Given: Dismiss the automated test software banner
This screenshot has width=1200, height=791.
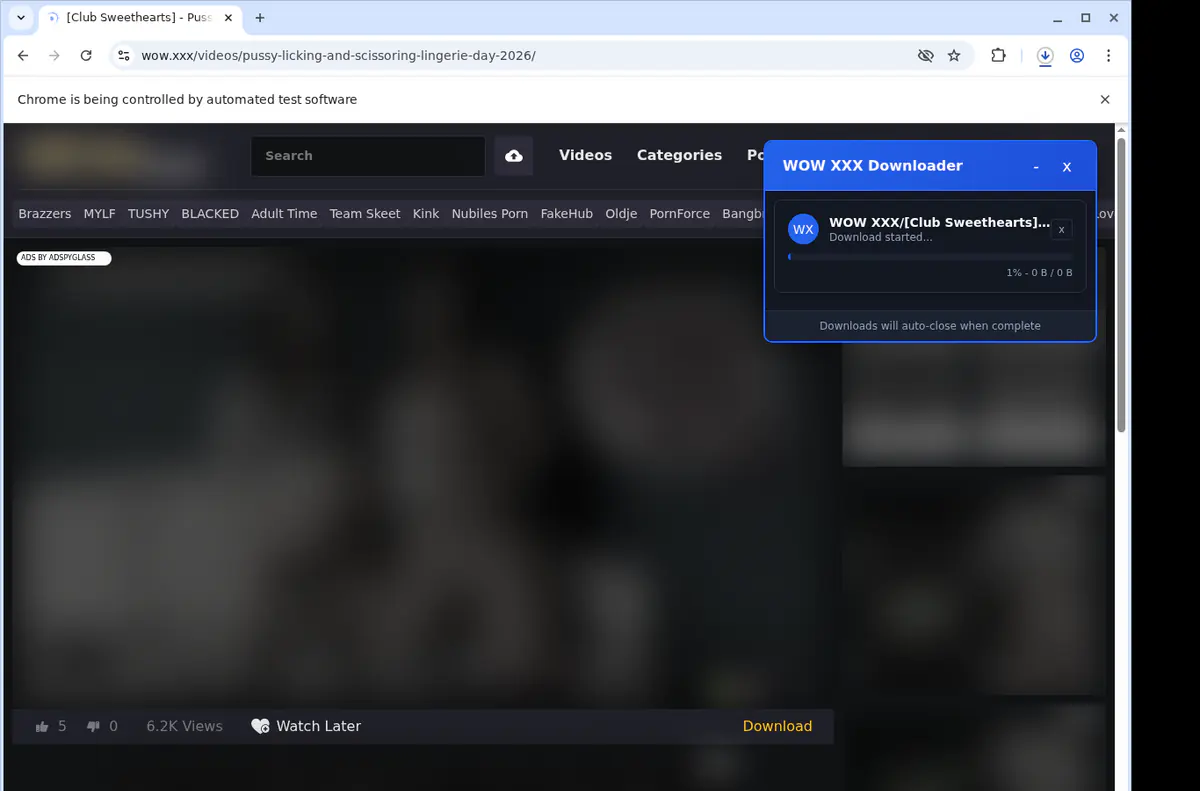Looking at the screenshot, I should (1105, 100).
